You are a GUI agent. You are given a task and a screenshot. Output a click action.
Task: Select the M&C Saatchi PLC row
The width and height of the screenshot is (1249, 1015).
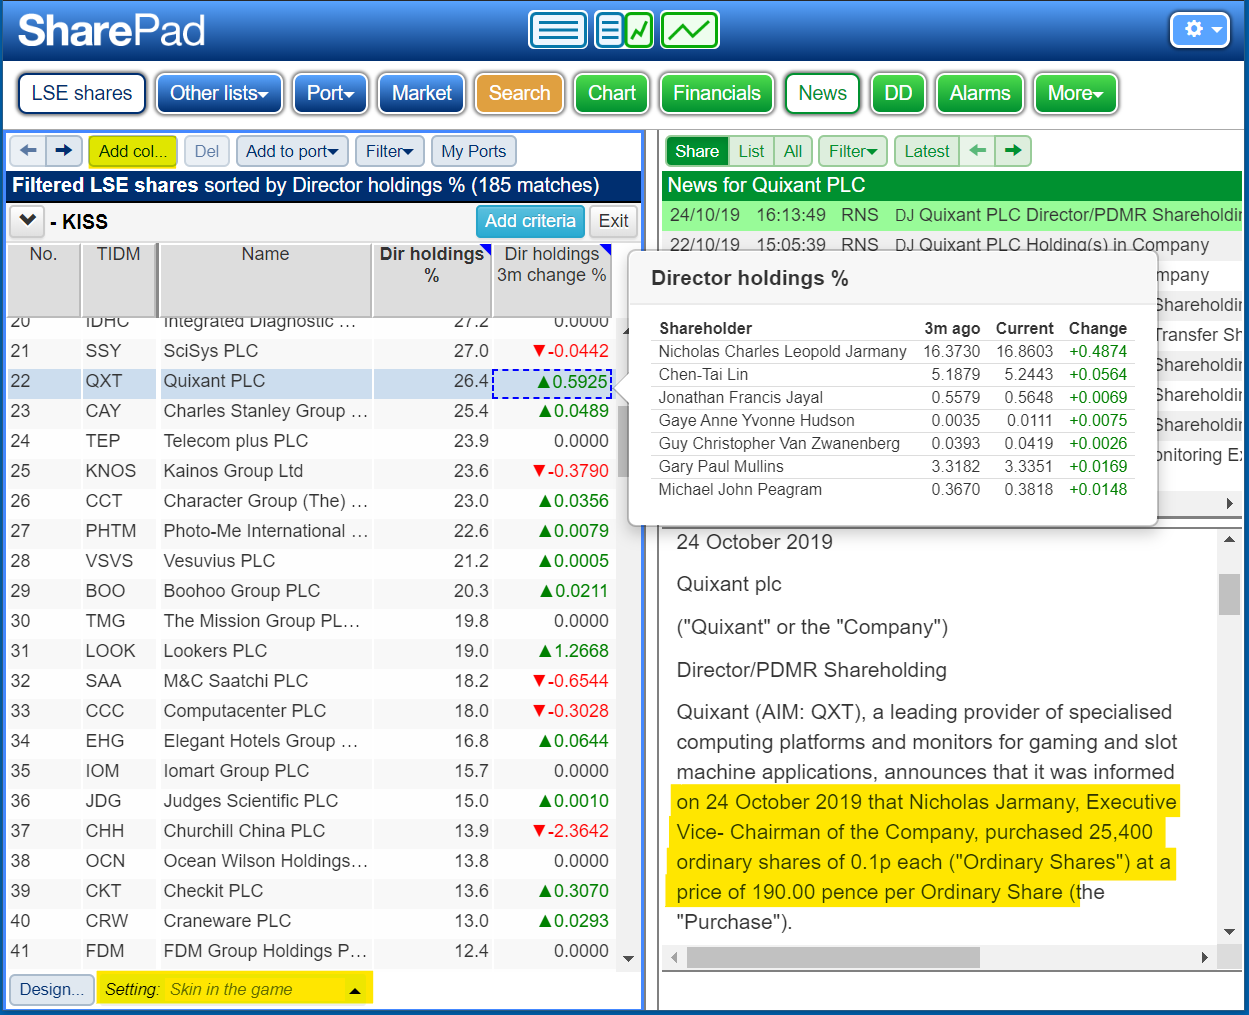click(310, 681)
